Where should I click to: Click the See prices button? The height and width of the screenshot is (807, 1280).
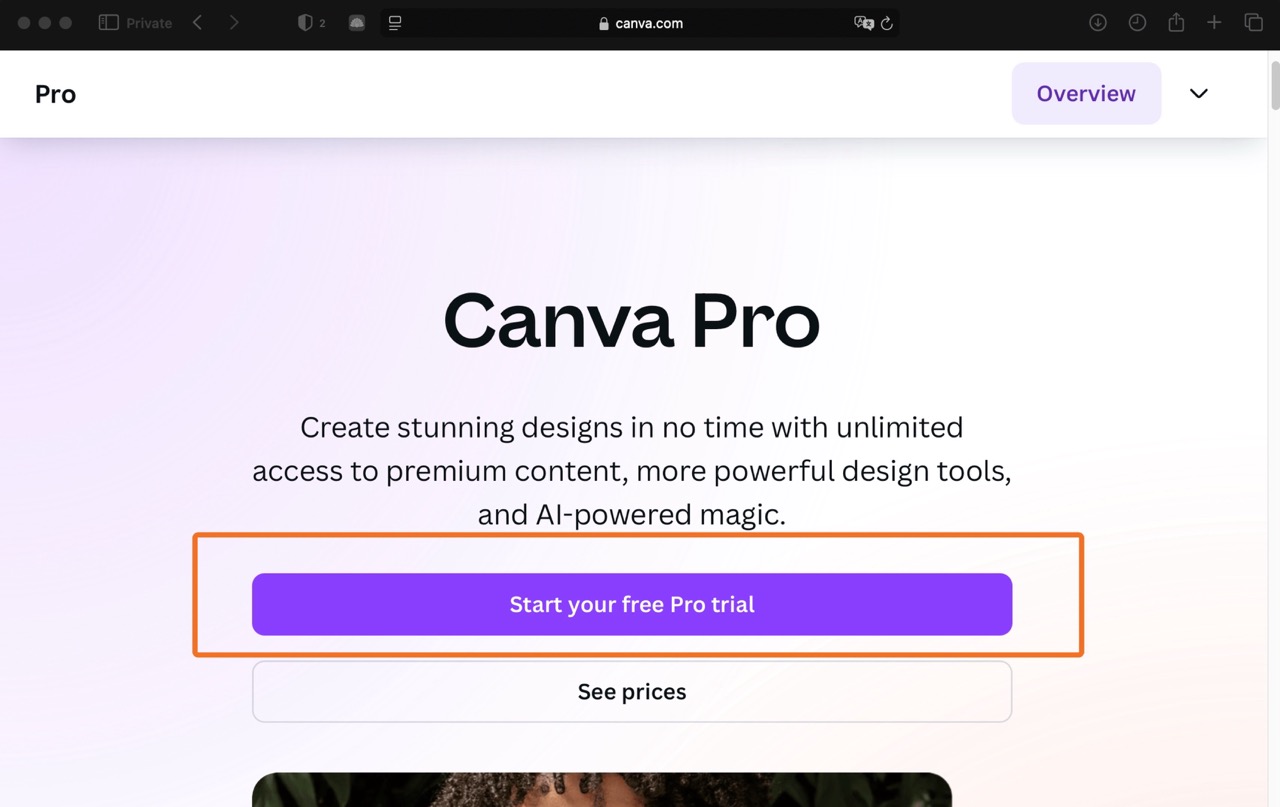632,692
